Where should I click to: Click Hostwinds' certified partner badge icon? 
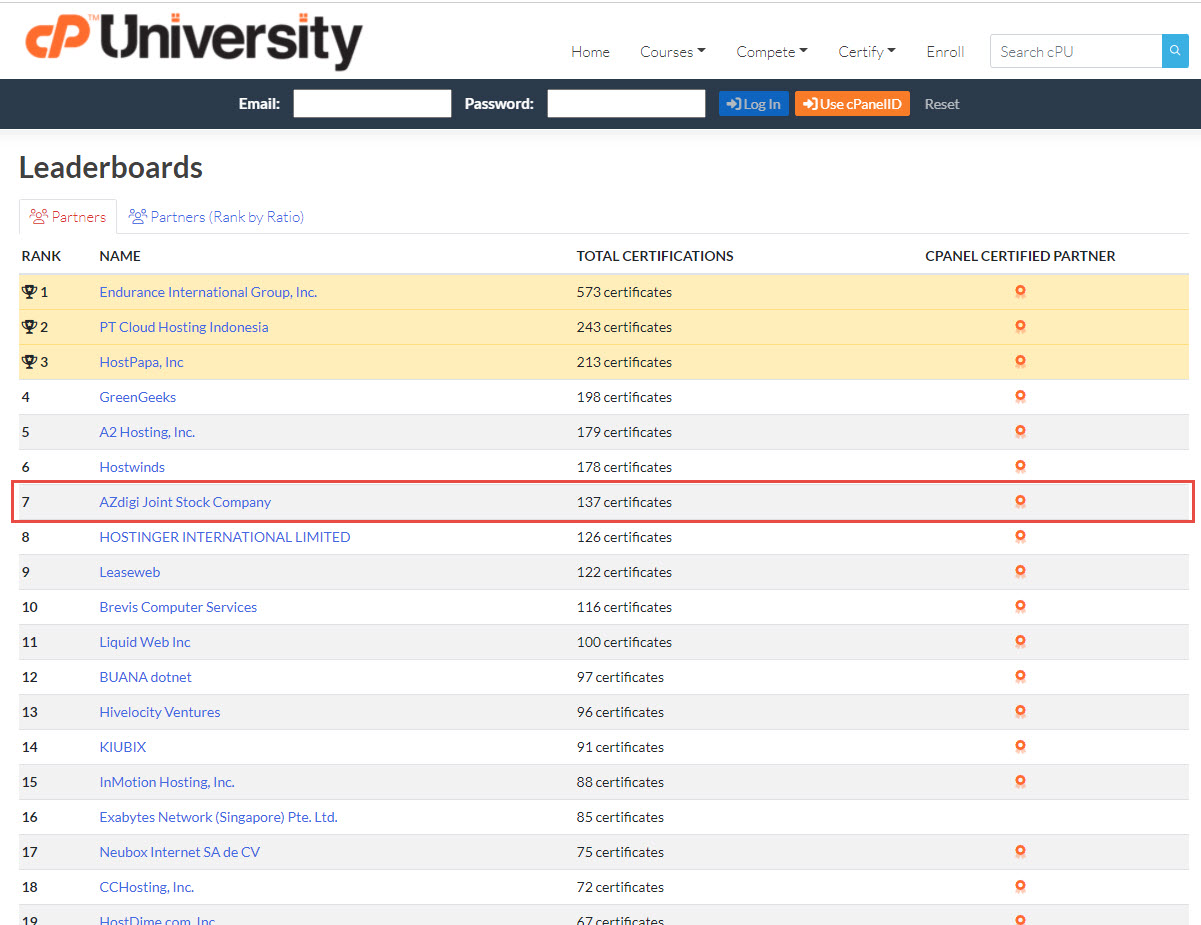tap(1020, 466)
